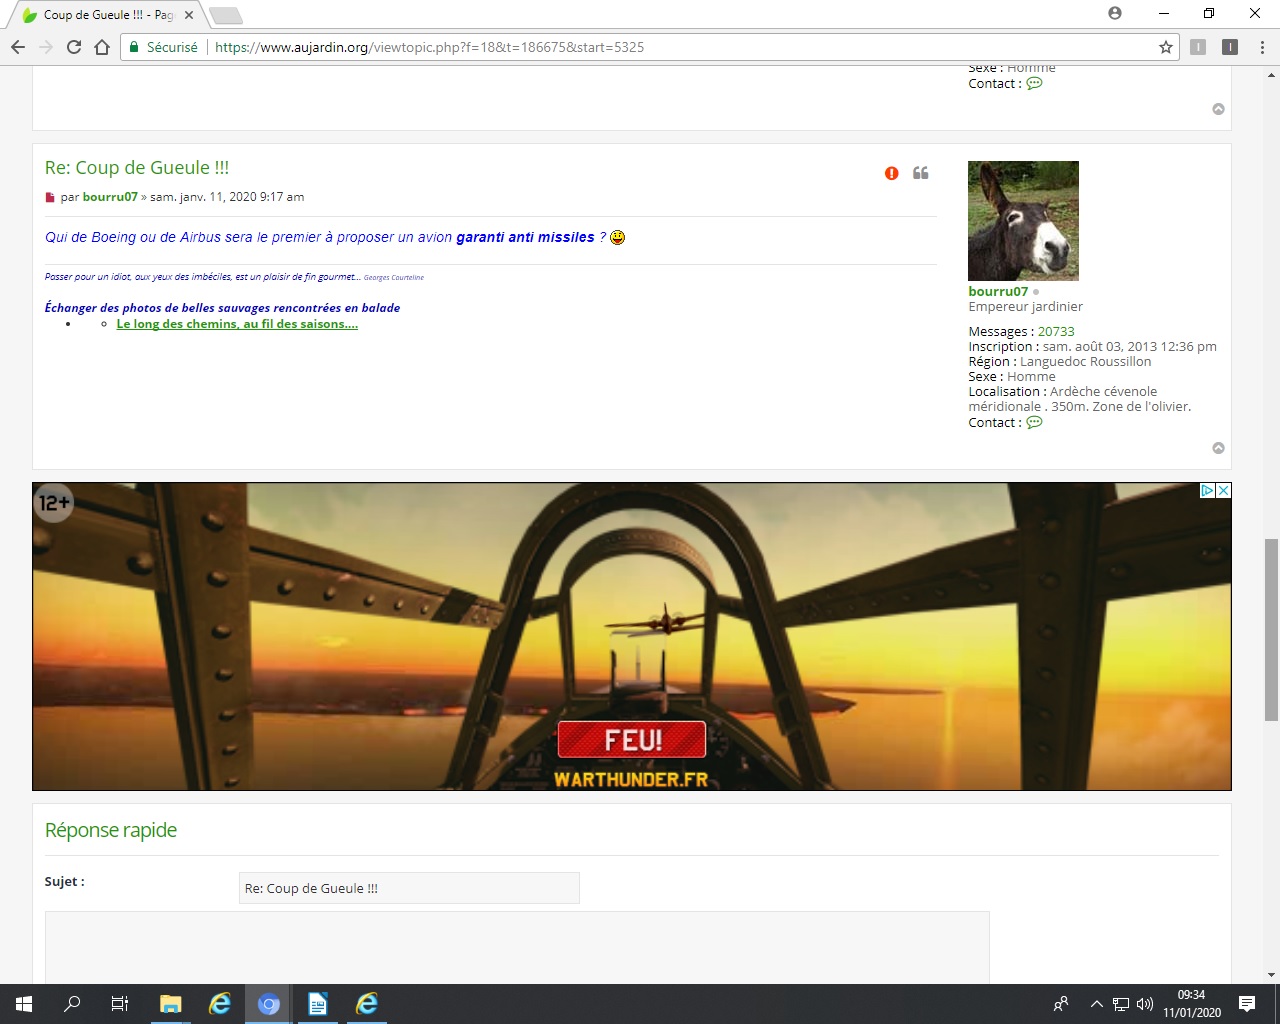The height and width of the screenshot is (1024, 1280).
Task: Jump to top using arrow below bourru07's profile
Action: 1218,448
